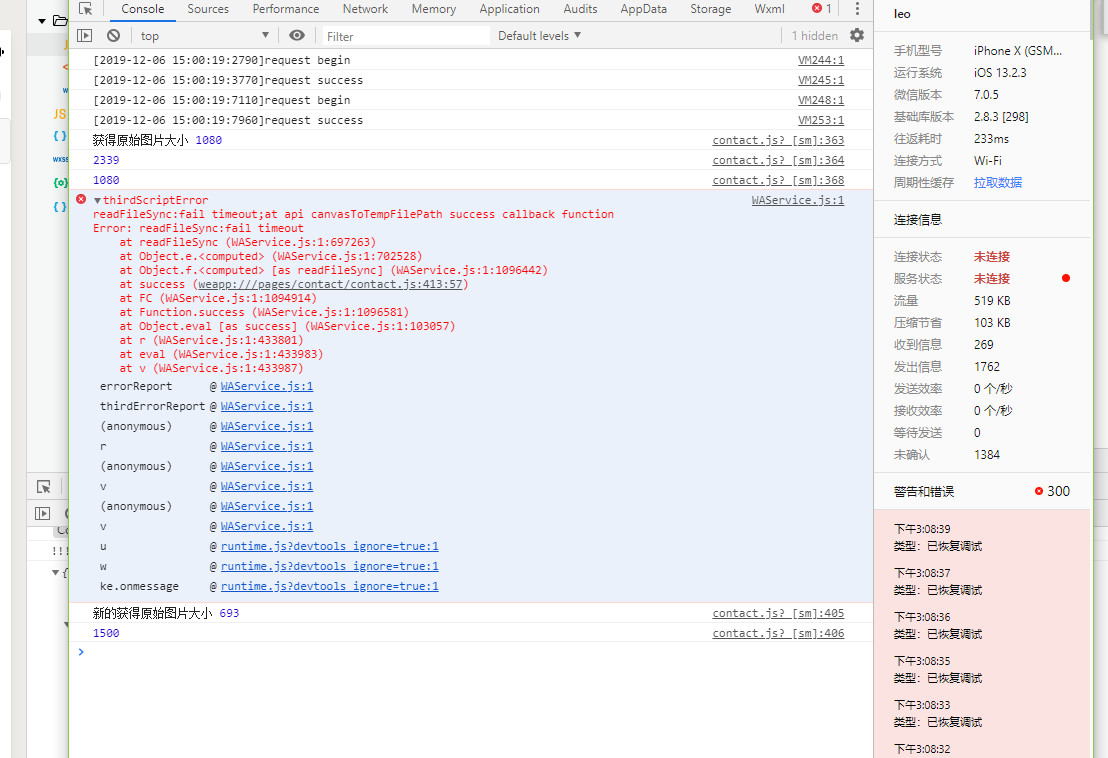This screenshot has height=758, width=1108.
Task: Open contact.js? [sm]:405 source link
Action: pyautogui.click(x=778, y=613)
